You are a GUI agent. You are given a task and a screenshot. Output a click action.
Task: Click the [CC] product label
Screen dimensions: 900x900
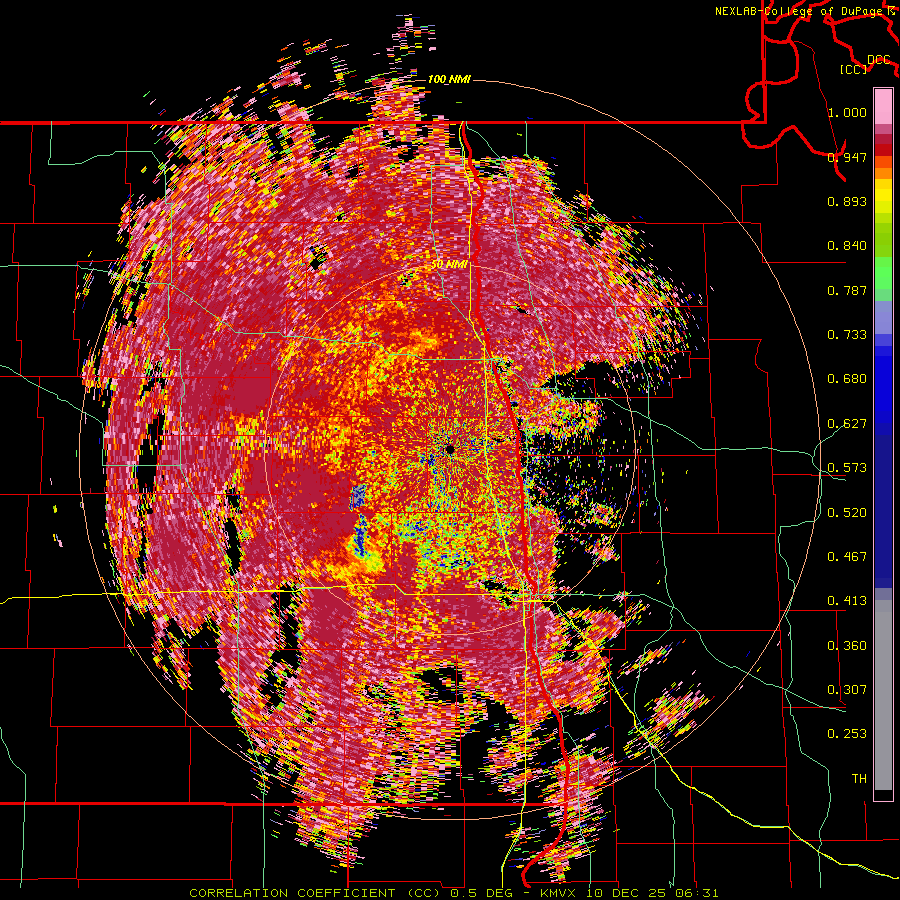click(854, 69)
